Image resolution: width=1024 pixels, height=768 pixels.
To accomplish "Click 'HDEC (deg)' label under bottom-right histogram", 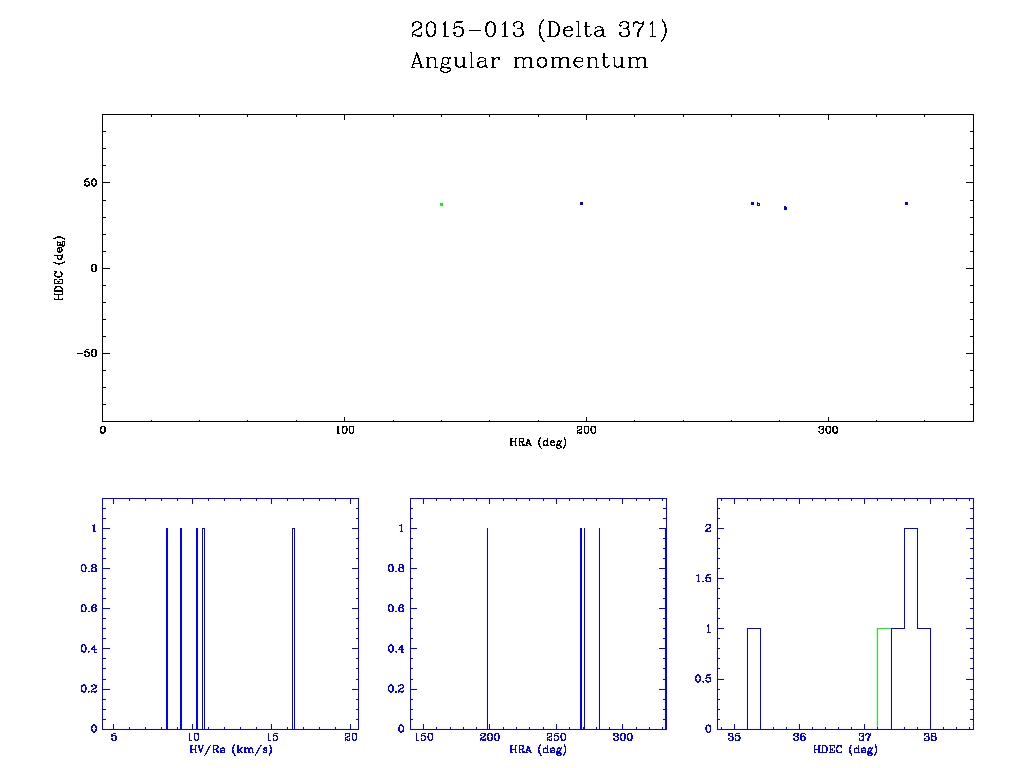I will click(x=845, y=749).
